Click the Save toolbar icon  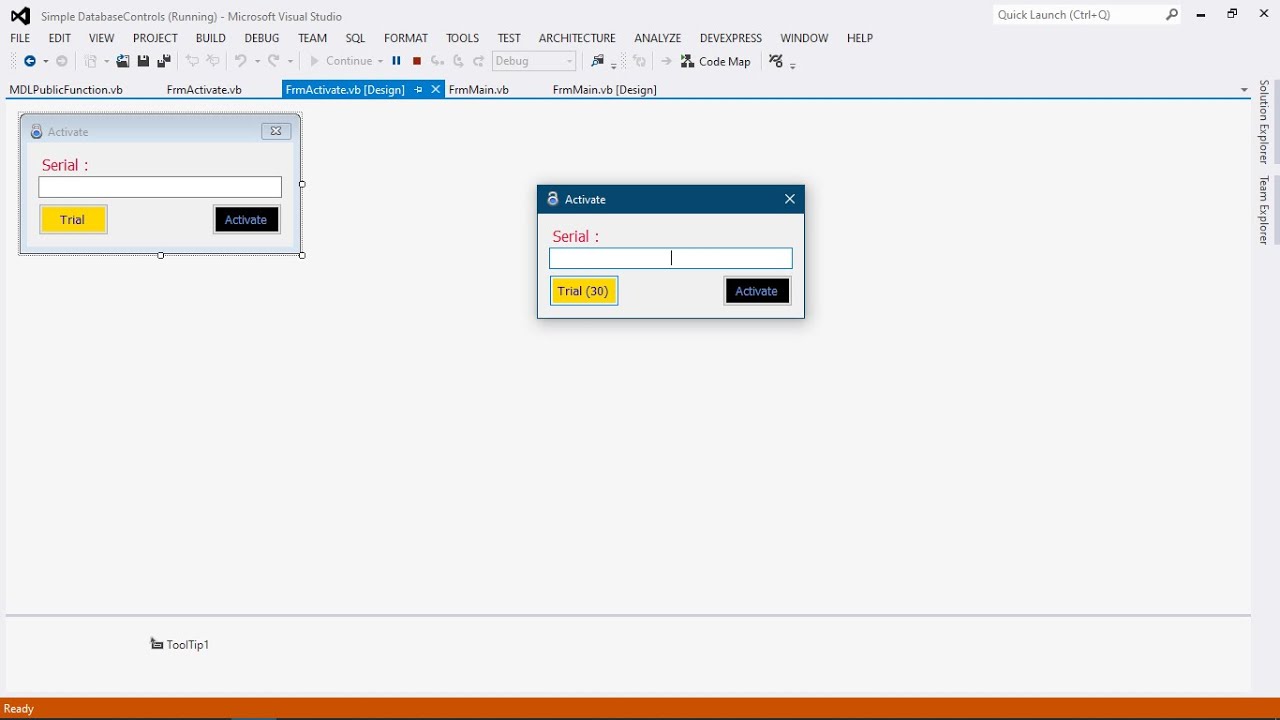point(143,61)
